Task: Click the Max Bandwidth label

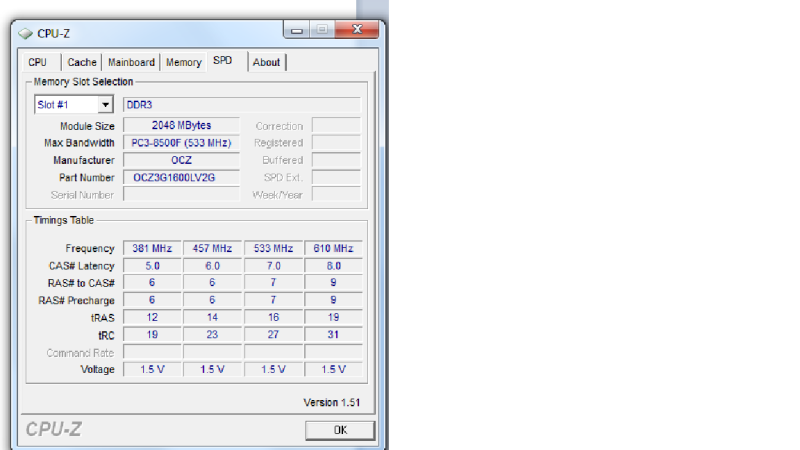Action: click(x=79, y=143)
